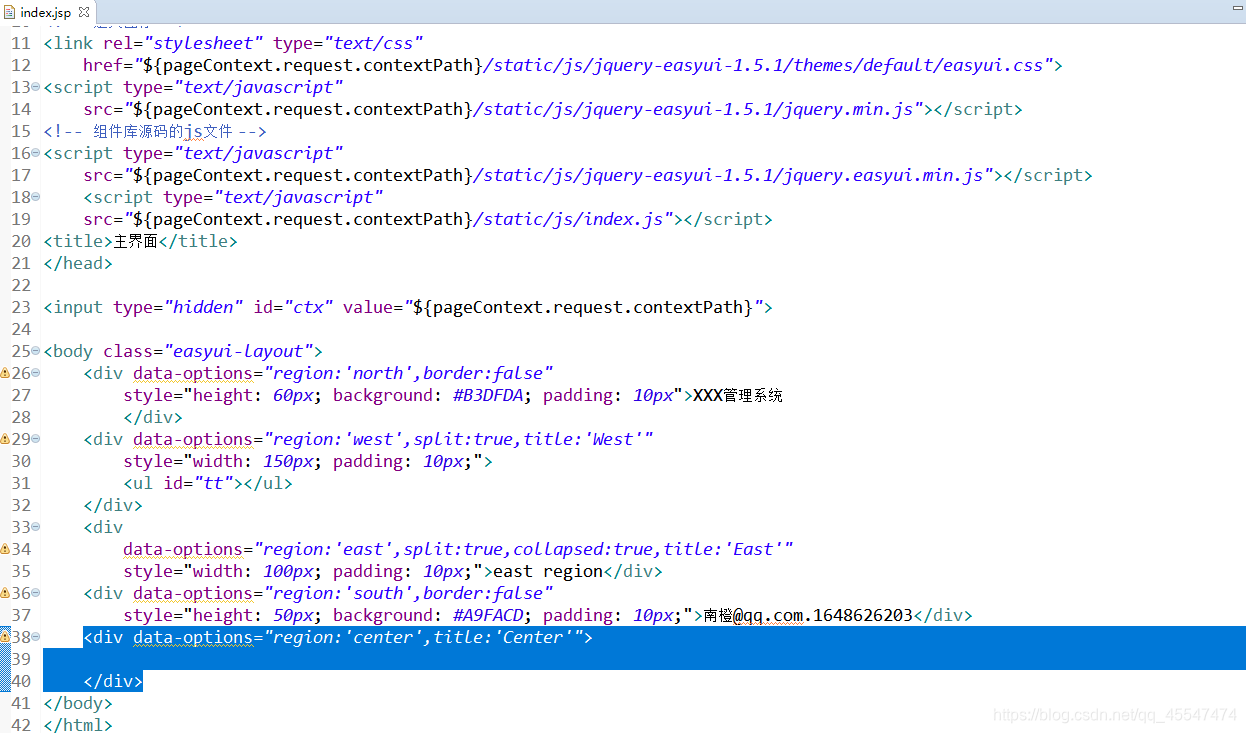The height and width of the screenshot is (733, 1246).
Task: Collapse the south region div at line 36
Action: pyautogui.click(x=36, y=593)
